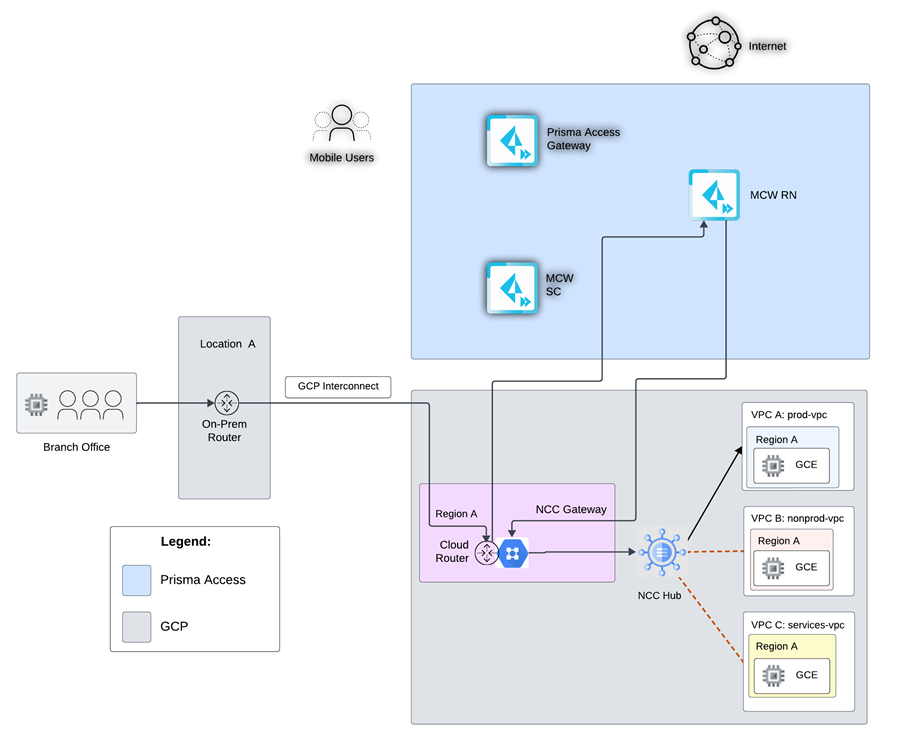This screenshot has width=900, height=741.
Task: Click the Prisma Access legend color swatch
Action: [137, 580]
